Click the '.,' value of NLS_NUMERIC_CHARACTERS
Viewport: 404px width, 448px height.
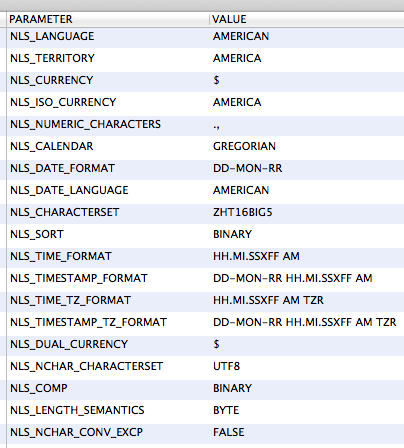216,127
